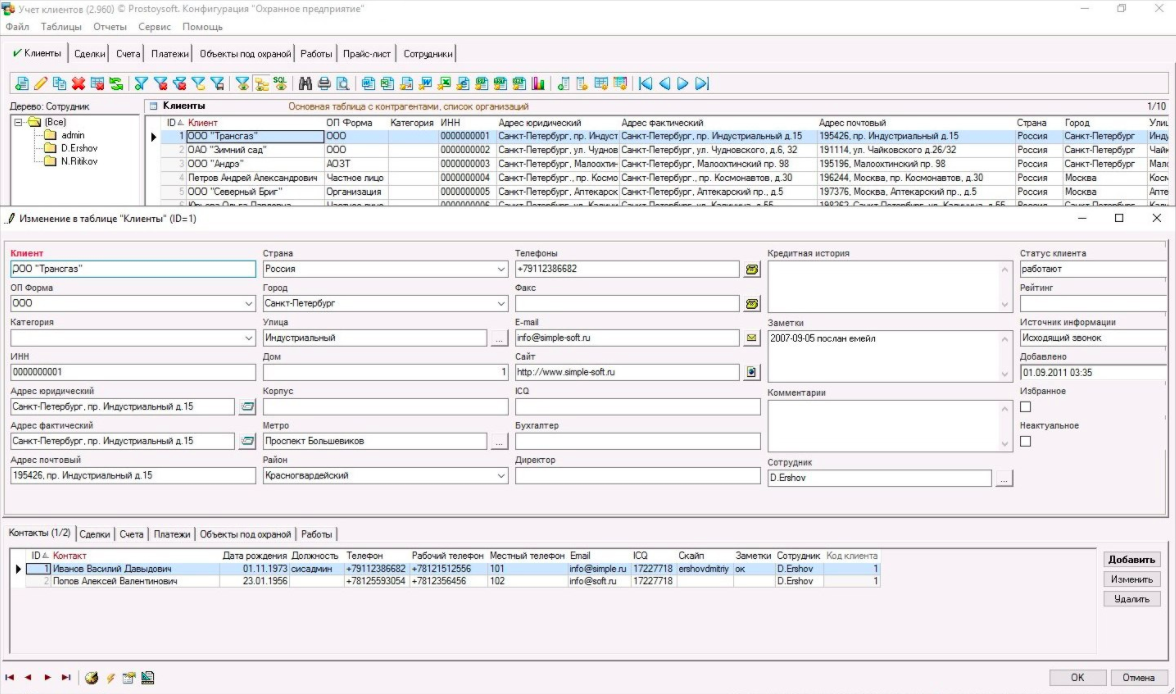Open the Страна dropdown list
Image resolution: width=1176 pixels, height=694 pixels.
click(501, 269)
